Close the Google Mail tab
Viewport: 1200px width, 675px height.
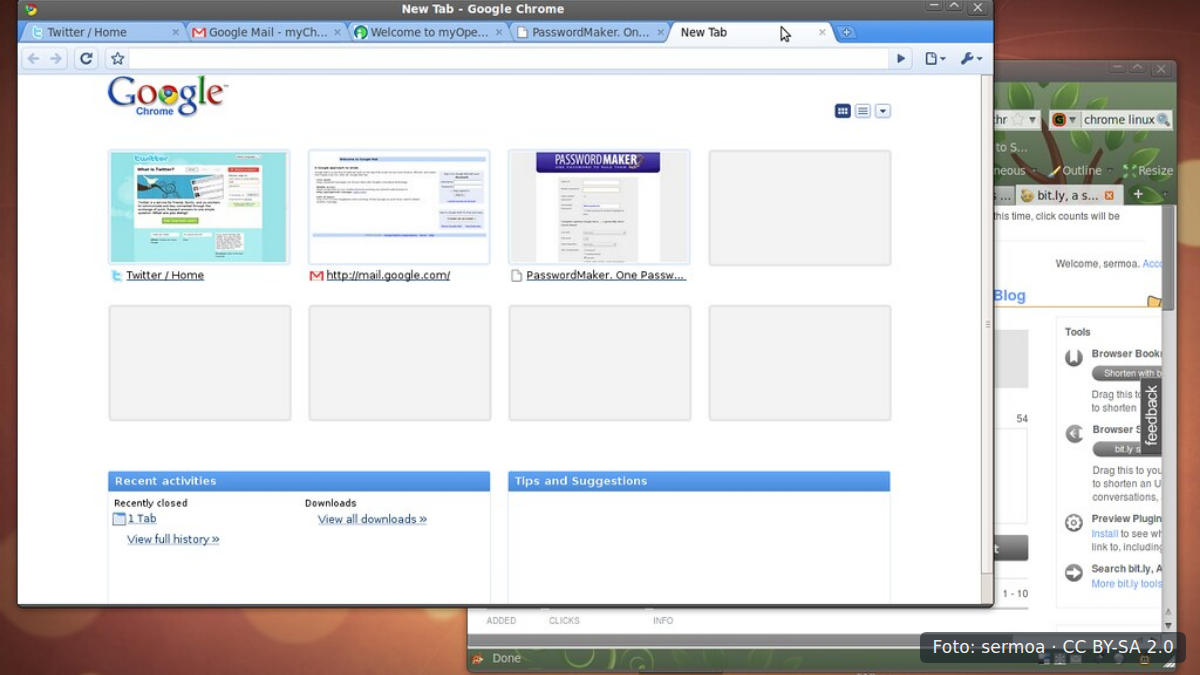coord(337,32)
